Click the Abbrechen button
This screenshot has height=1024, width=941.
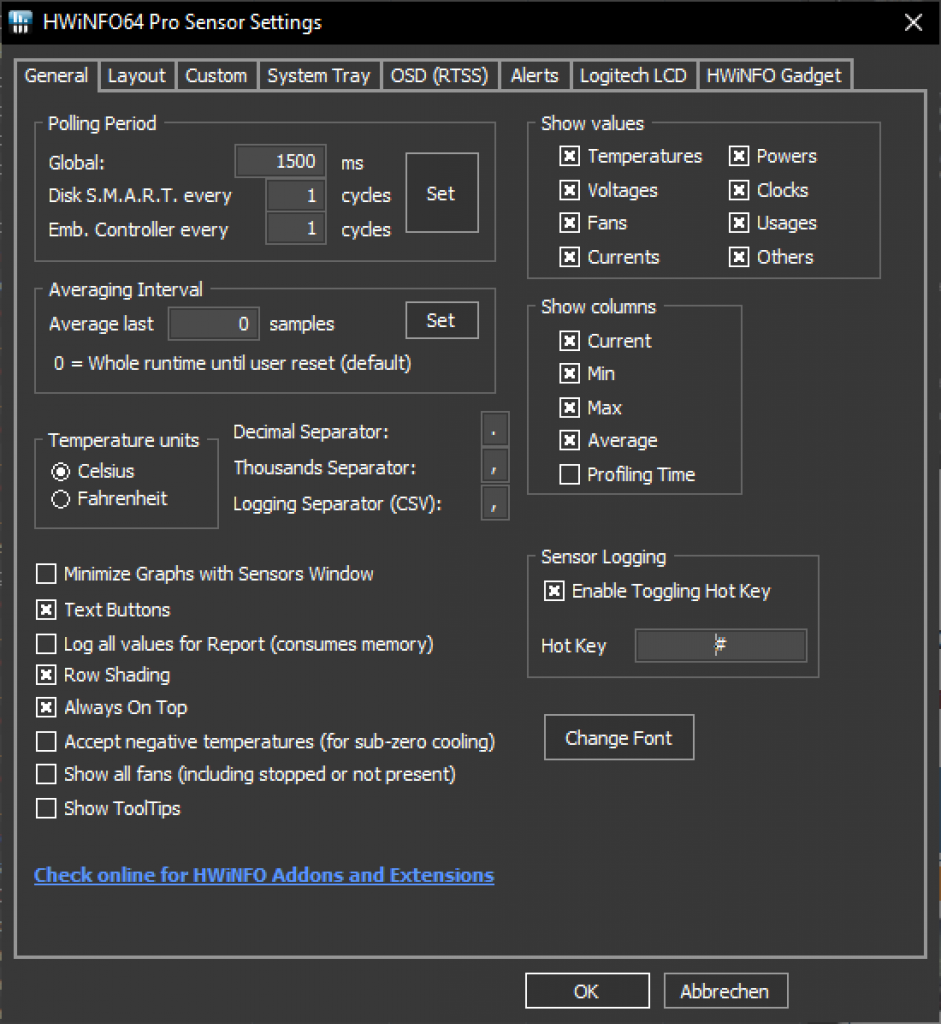pos(726,991)
